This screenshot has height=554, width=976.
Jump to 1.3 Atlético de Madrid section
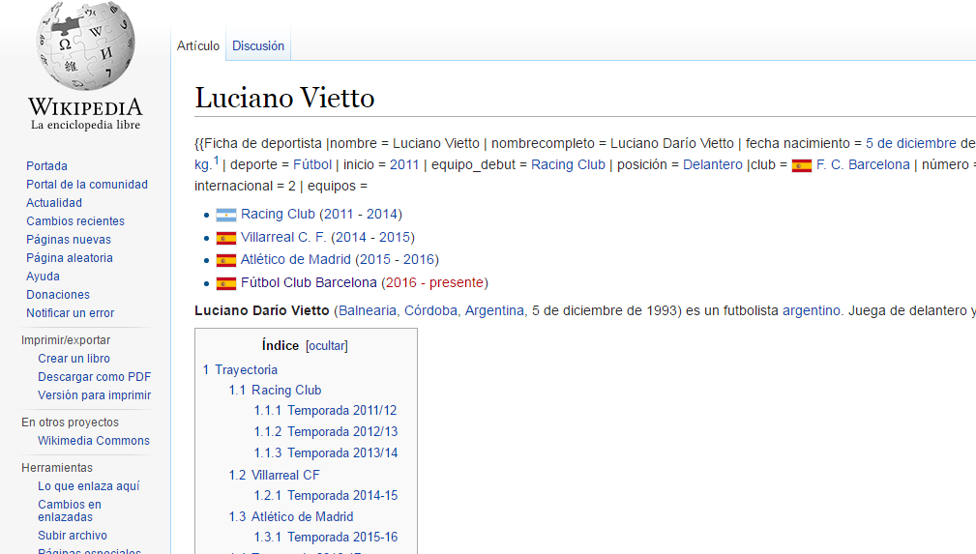click(291, 517)
